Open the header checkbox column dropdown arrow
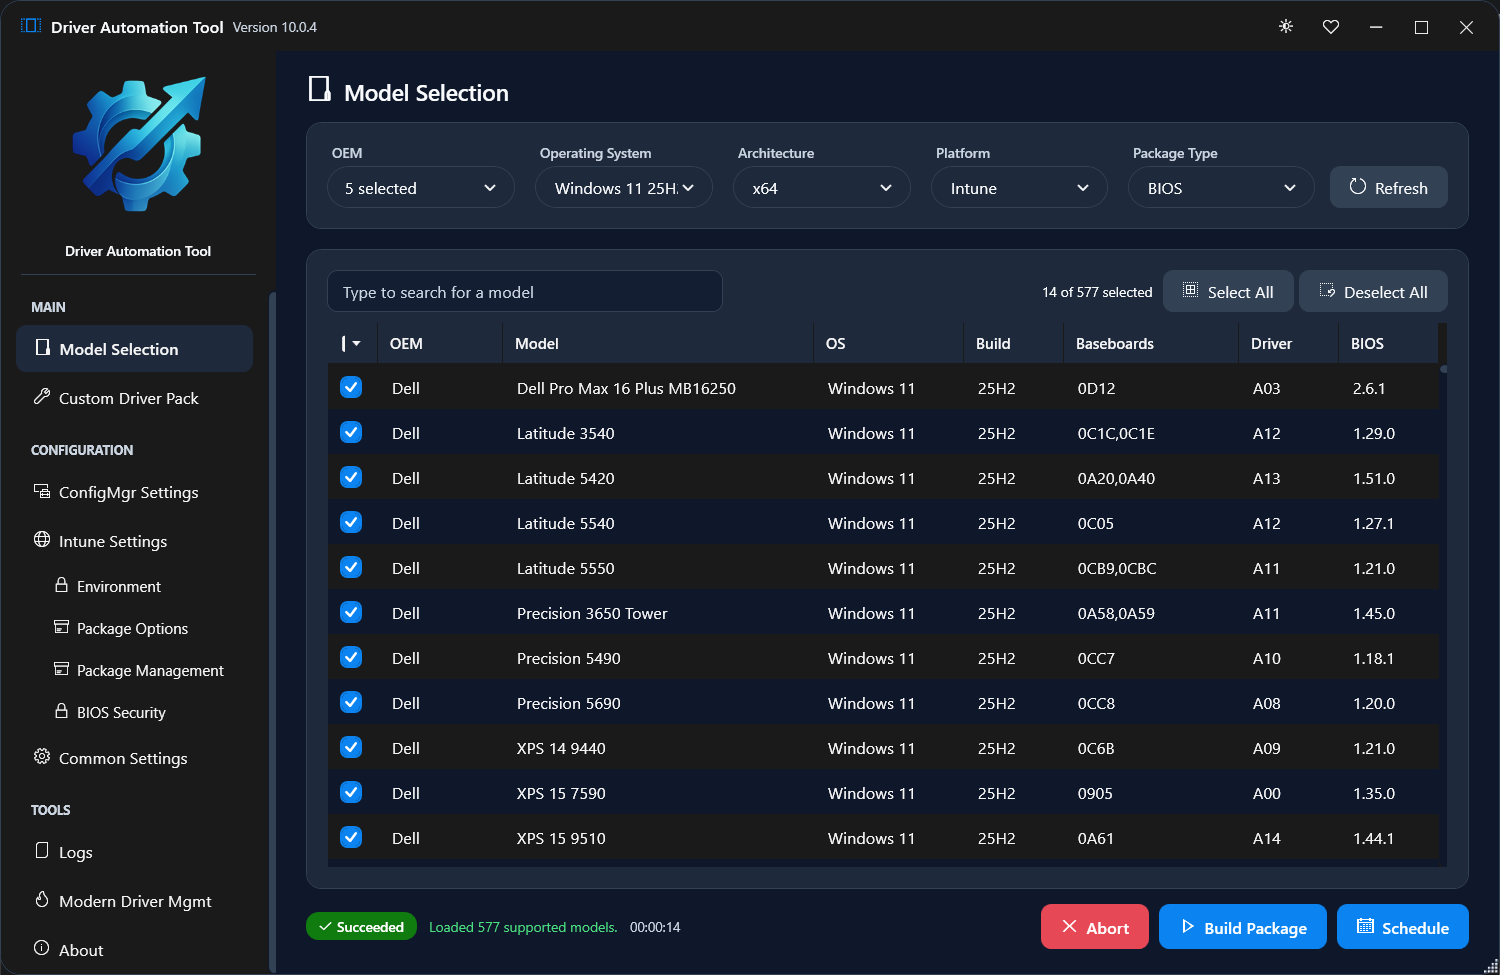The height and width of the screenshot is (975, 1500). [x=356, y=344]
